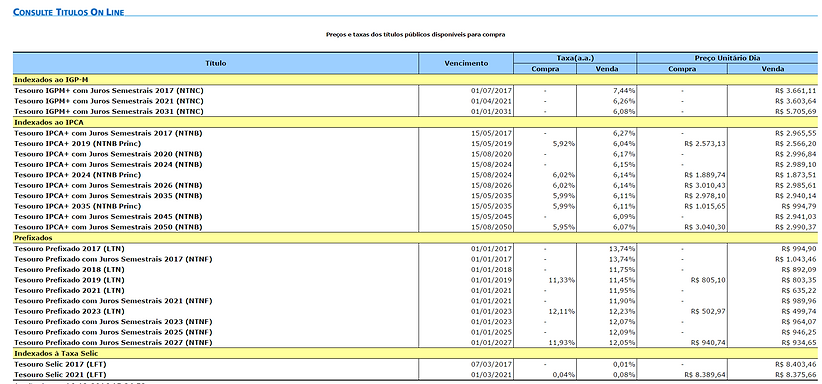This screenshot has height=384, width=822.
Task: Click "Tesouro IPCA+ 2035 (NTNB Princ)" title
Action: click(78, 206)
